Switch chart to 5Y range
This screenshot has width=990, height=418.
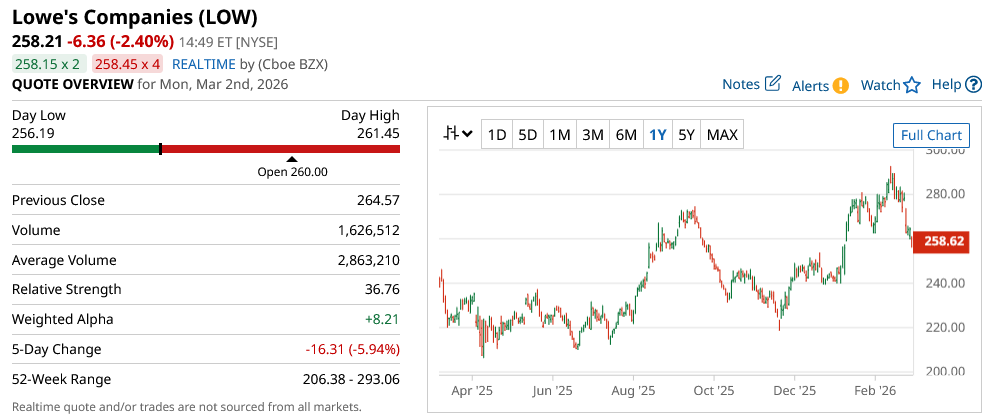pyautogui.click(x=686, y=135)
